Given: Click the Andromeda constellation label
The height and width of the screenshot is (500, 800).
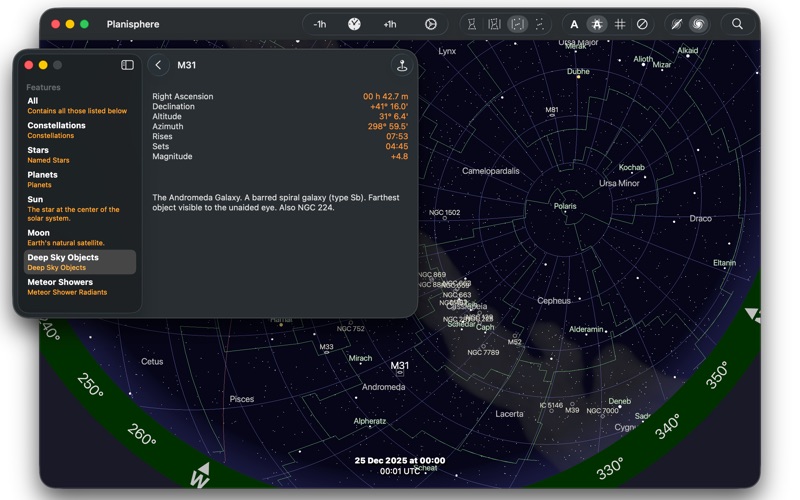Looking at the screenshot, I should (384, 387).
